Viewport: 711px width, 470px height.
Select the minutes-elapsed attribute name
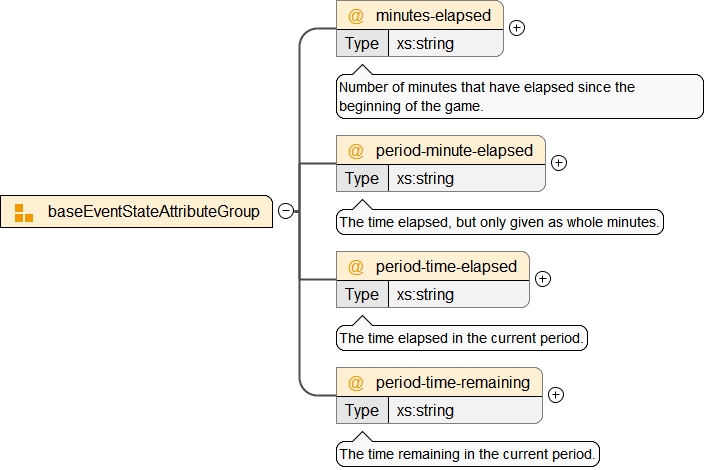click(433, 16)
